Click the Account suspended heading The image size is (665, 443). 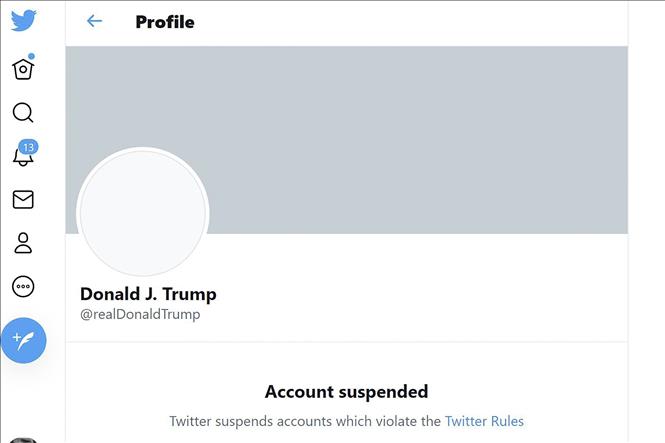point(346,391)
